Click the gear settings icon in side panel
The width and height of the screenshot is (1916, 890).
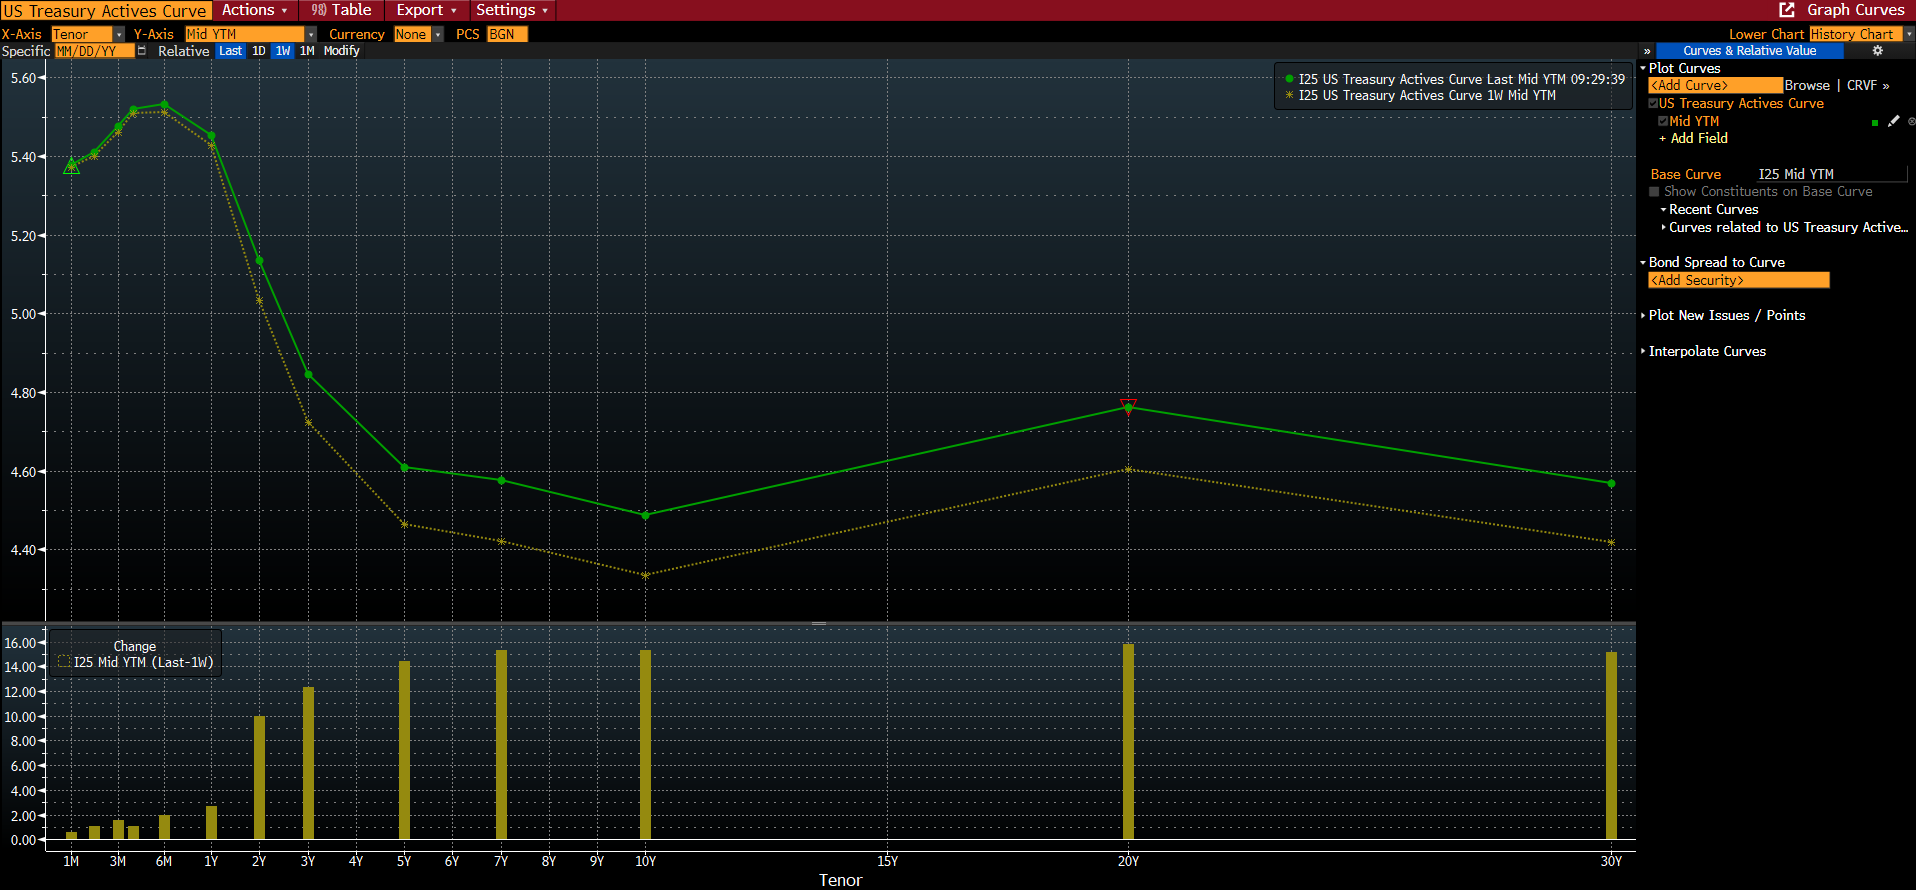tap(1877, 51)
